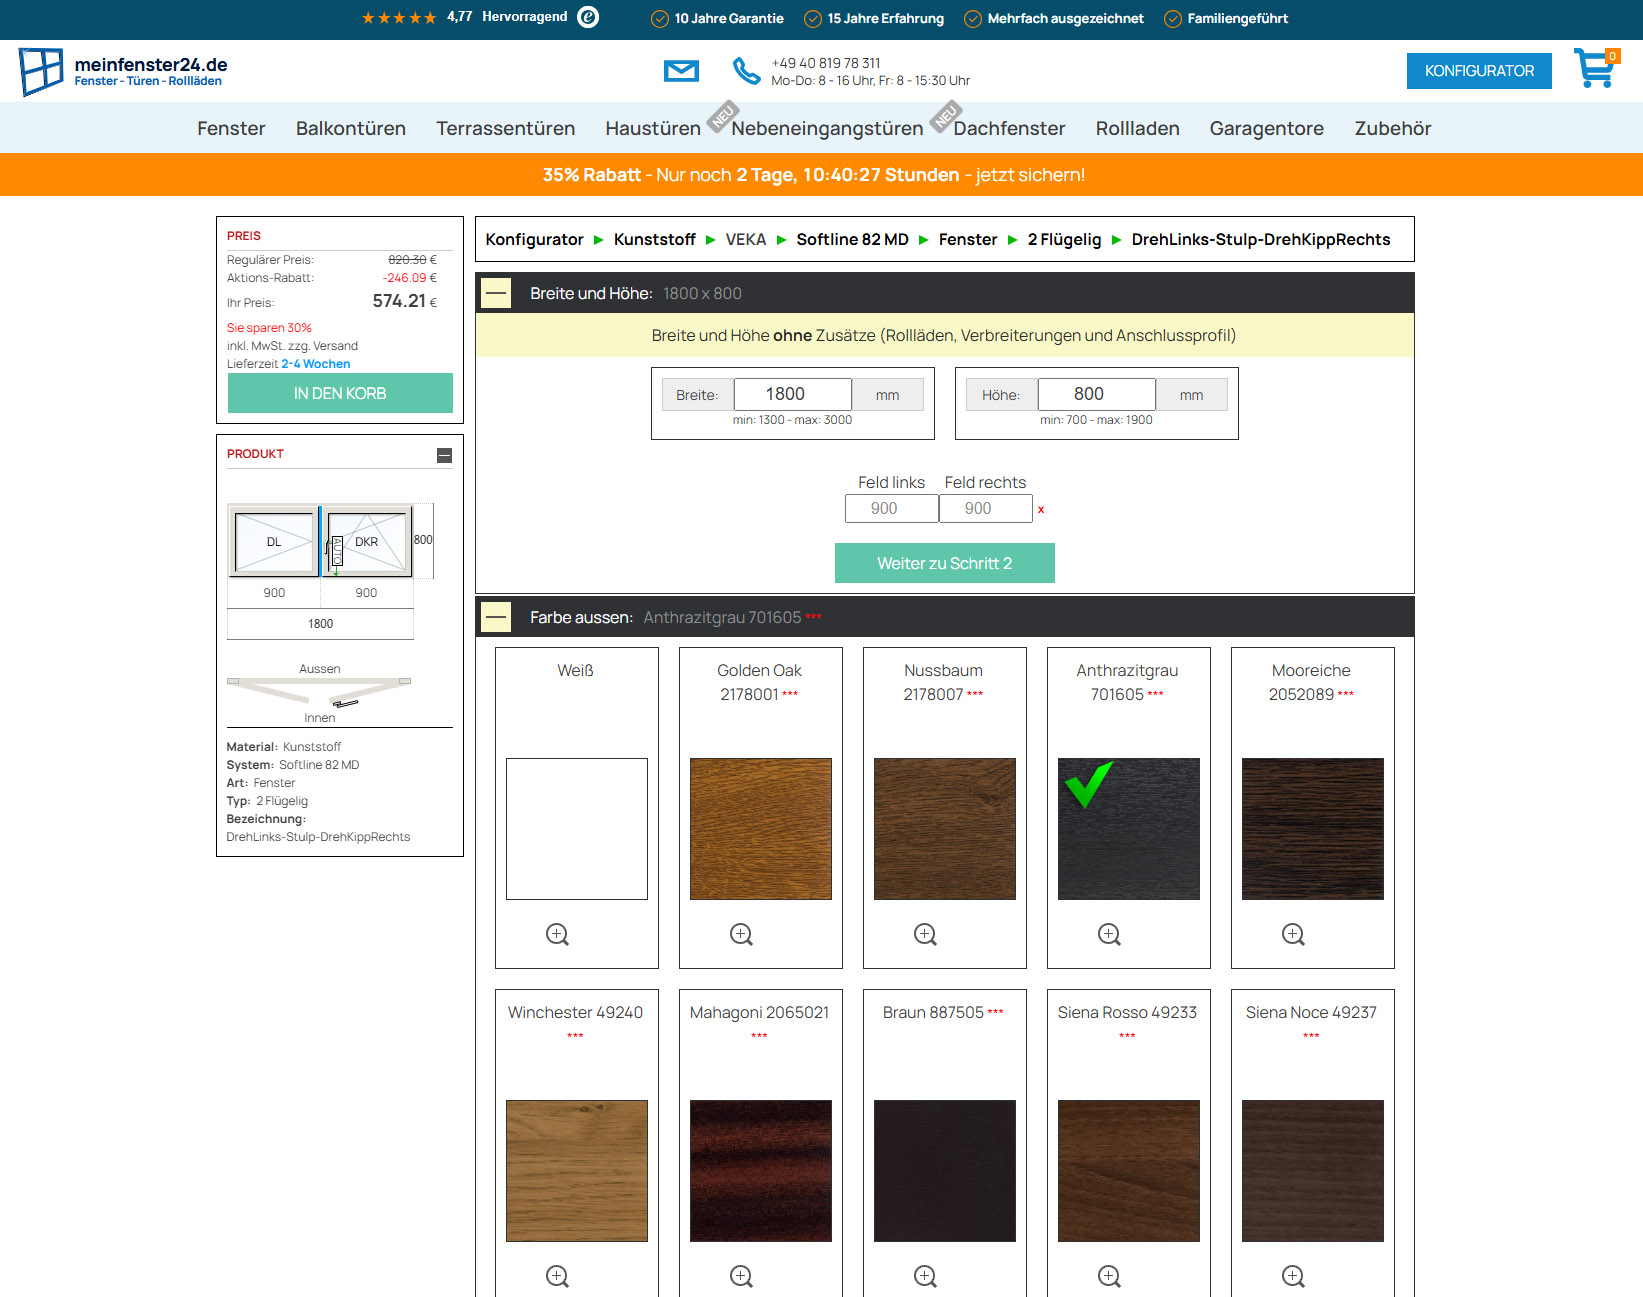The width and height of the screenshot is (1643, 1297).
Task: Select the Mooreiche color swatch
Action: (x=1313, y=829)
